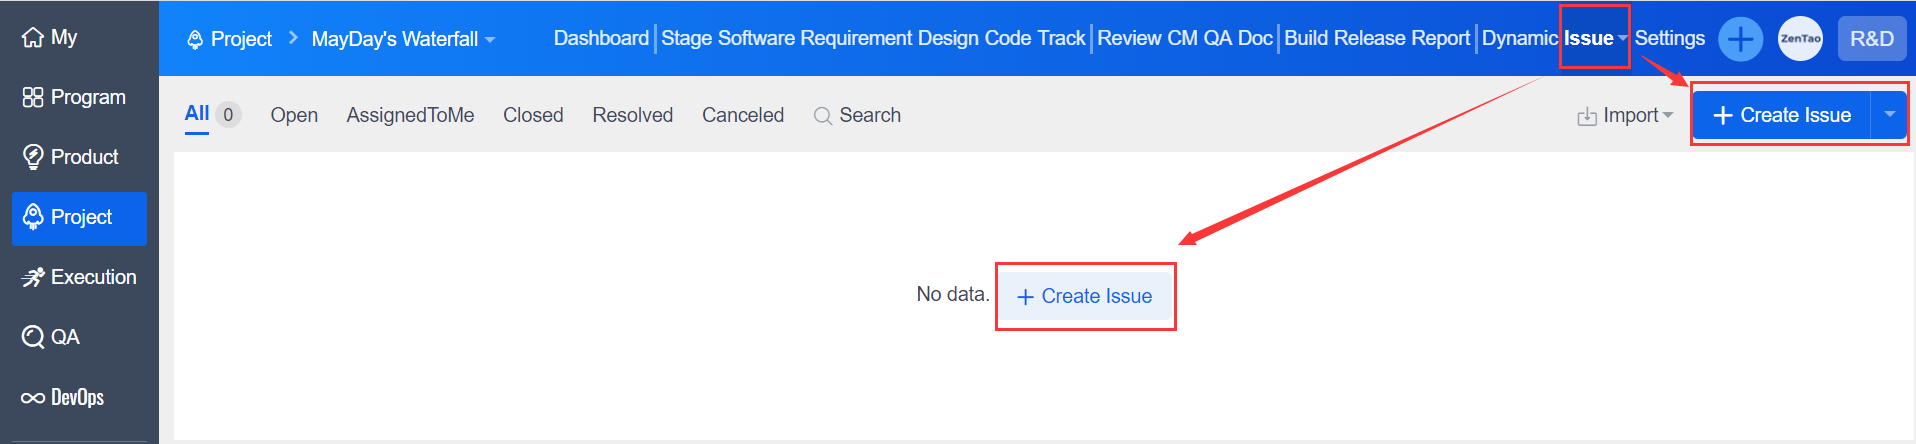This screenshot has width=1916, height=444.
Task: Open QA via its magnifier icon
Action: click(x=33, y=337)
